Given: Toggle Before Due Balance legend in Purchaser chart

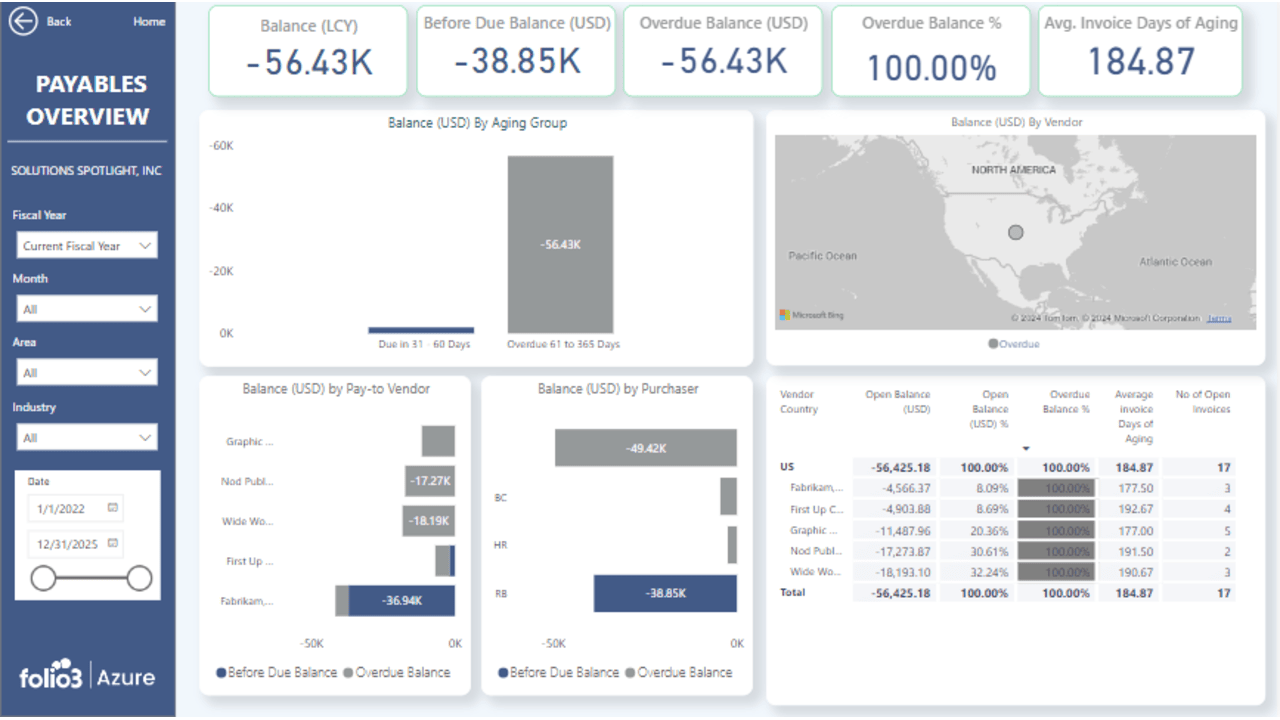Looking at the screenshot, I should click(x=558, y=672).
